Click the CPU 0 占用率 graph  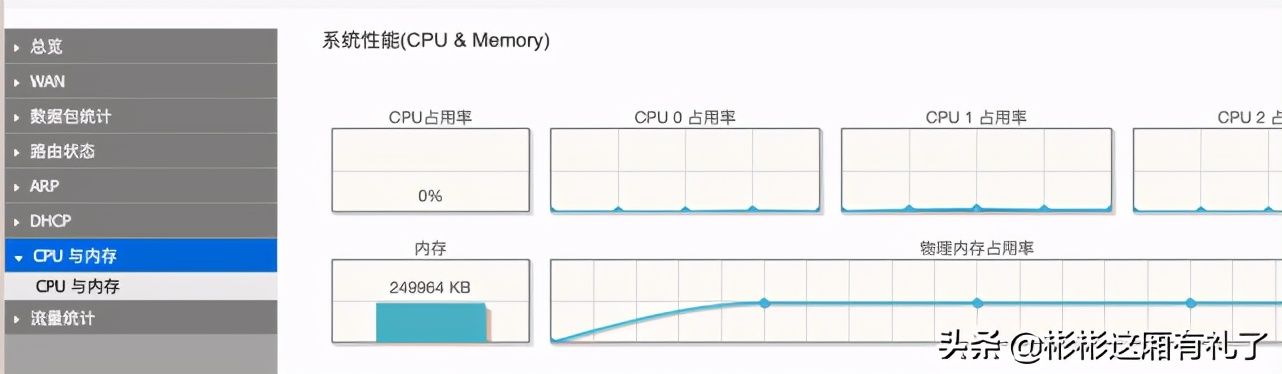pos(685,170)
